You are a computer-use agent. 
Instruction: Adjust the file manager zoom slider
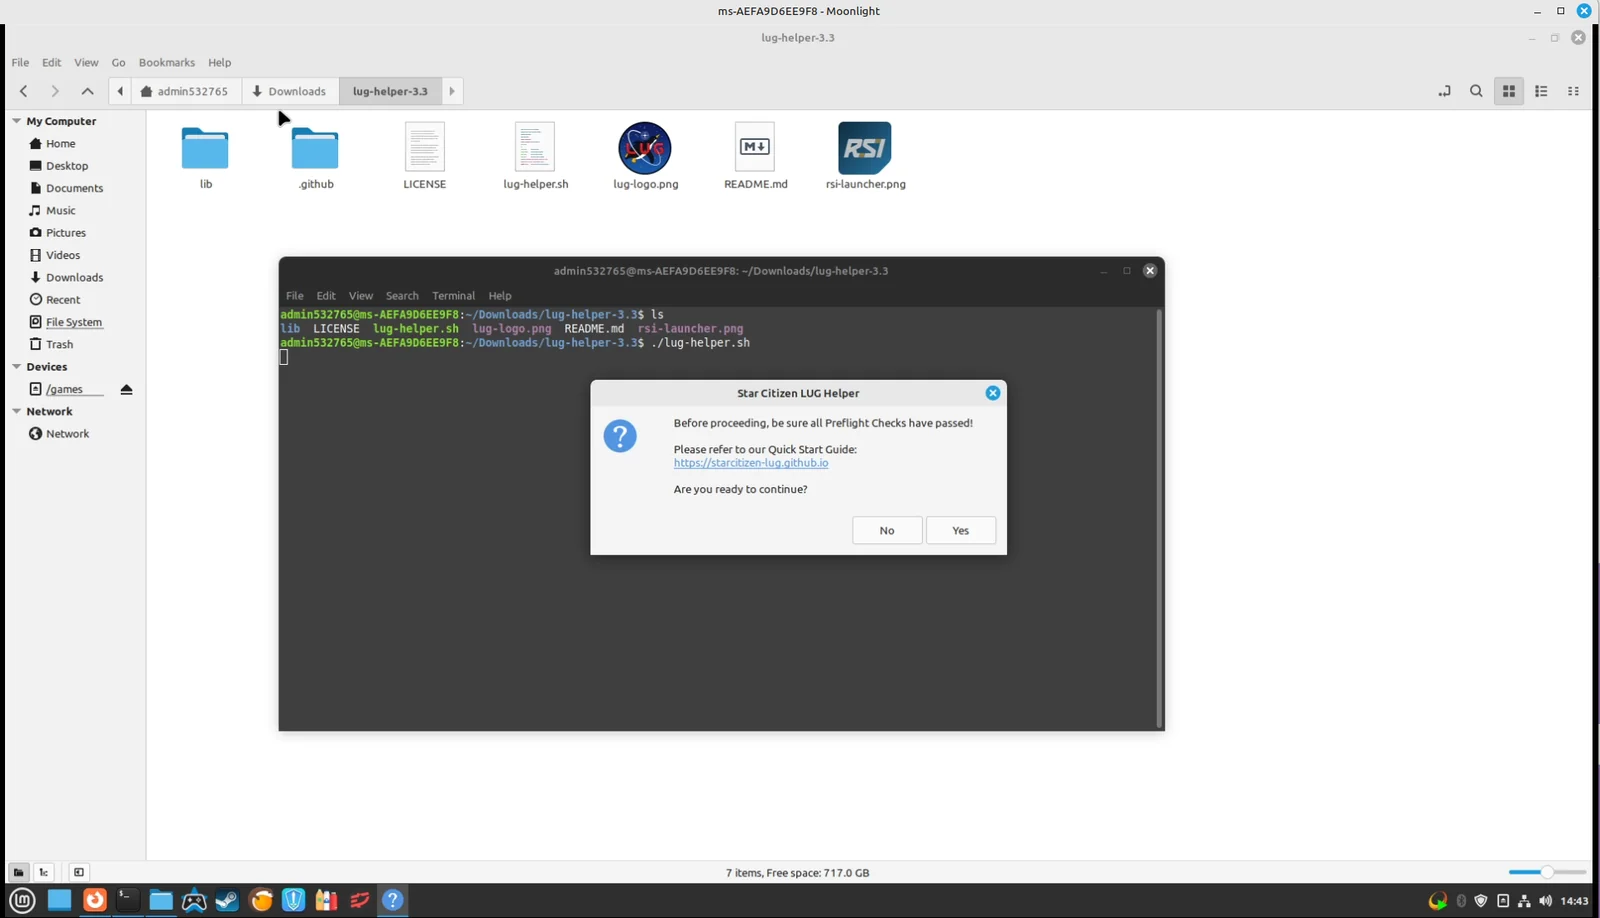(x=1547, y=872)
